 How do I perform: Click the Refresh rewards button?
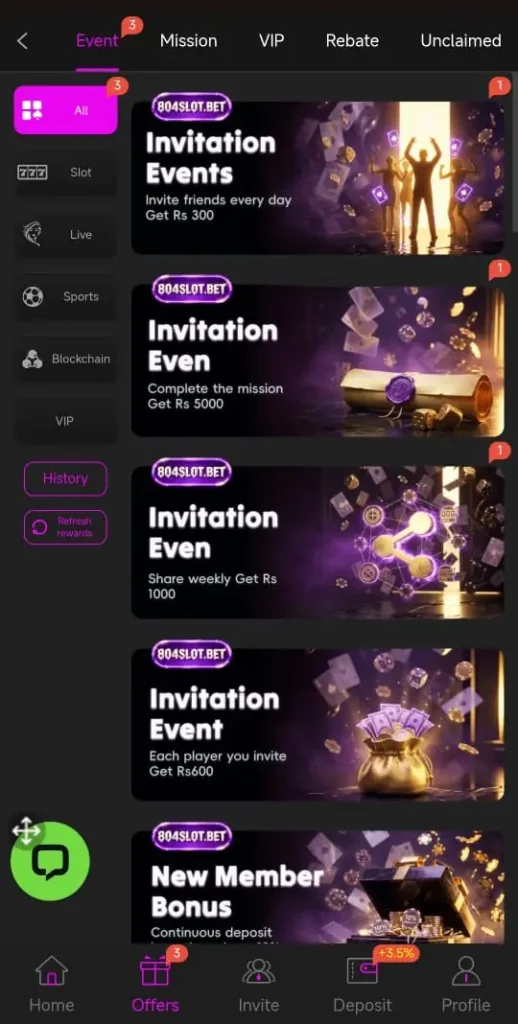(x=65, y=527)
